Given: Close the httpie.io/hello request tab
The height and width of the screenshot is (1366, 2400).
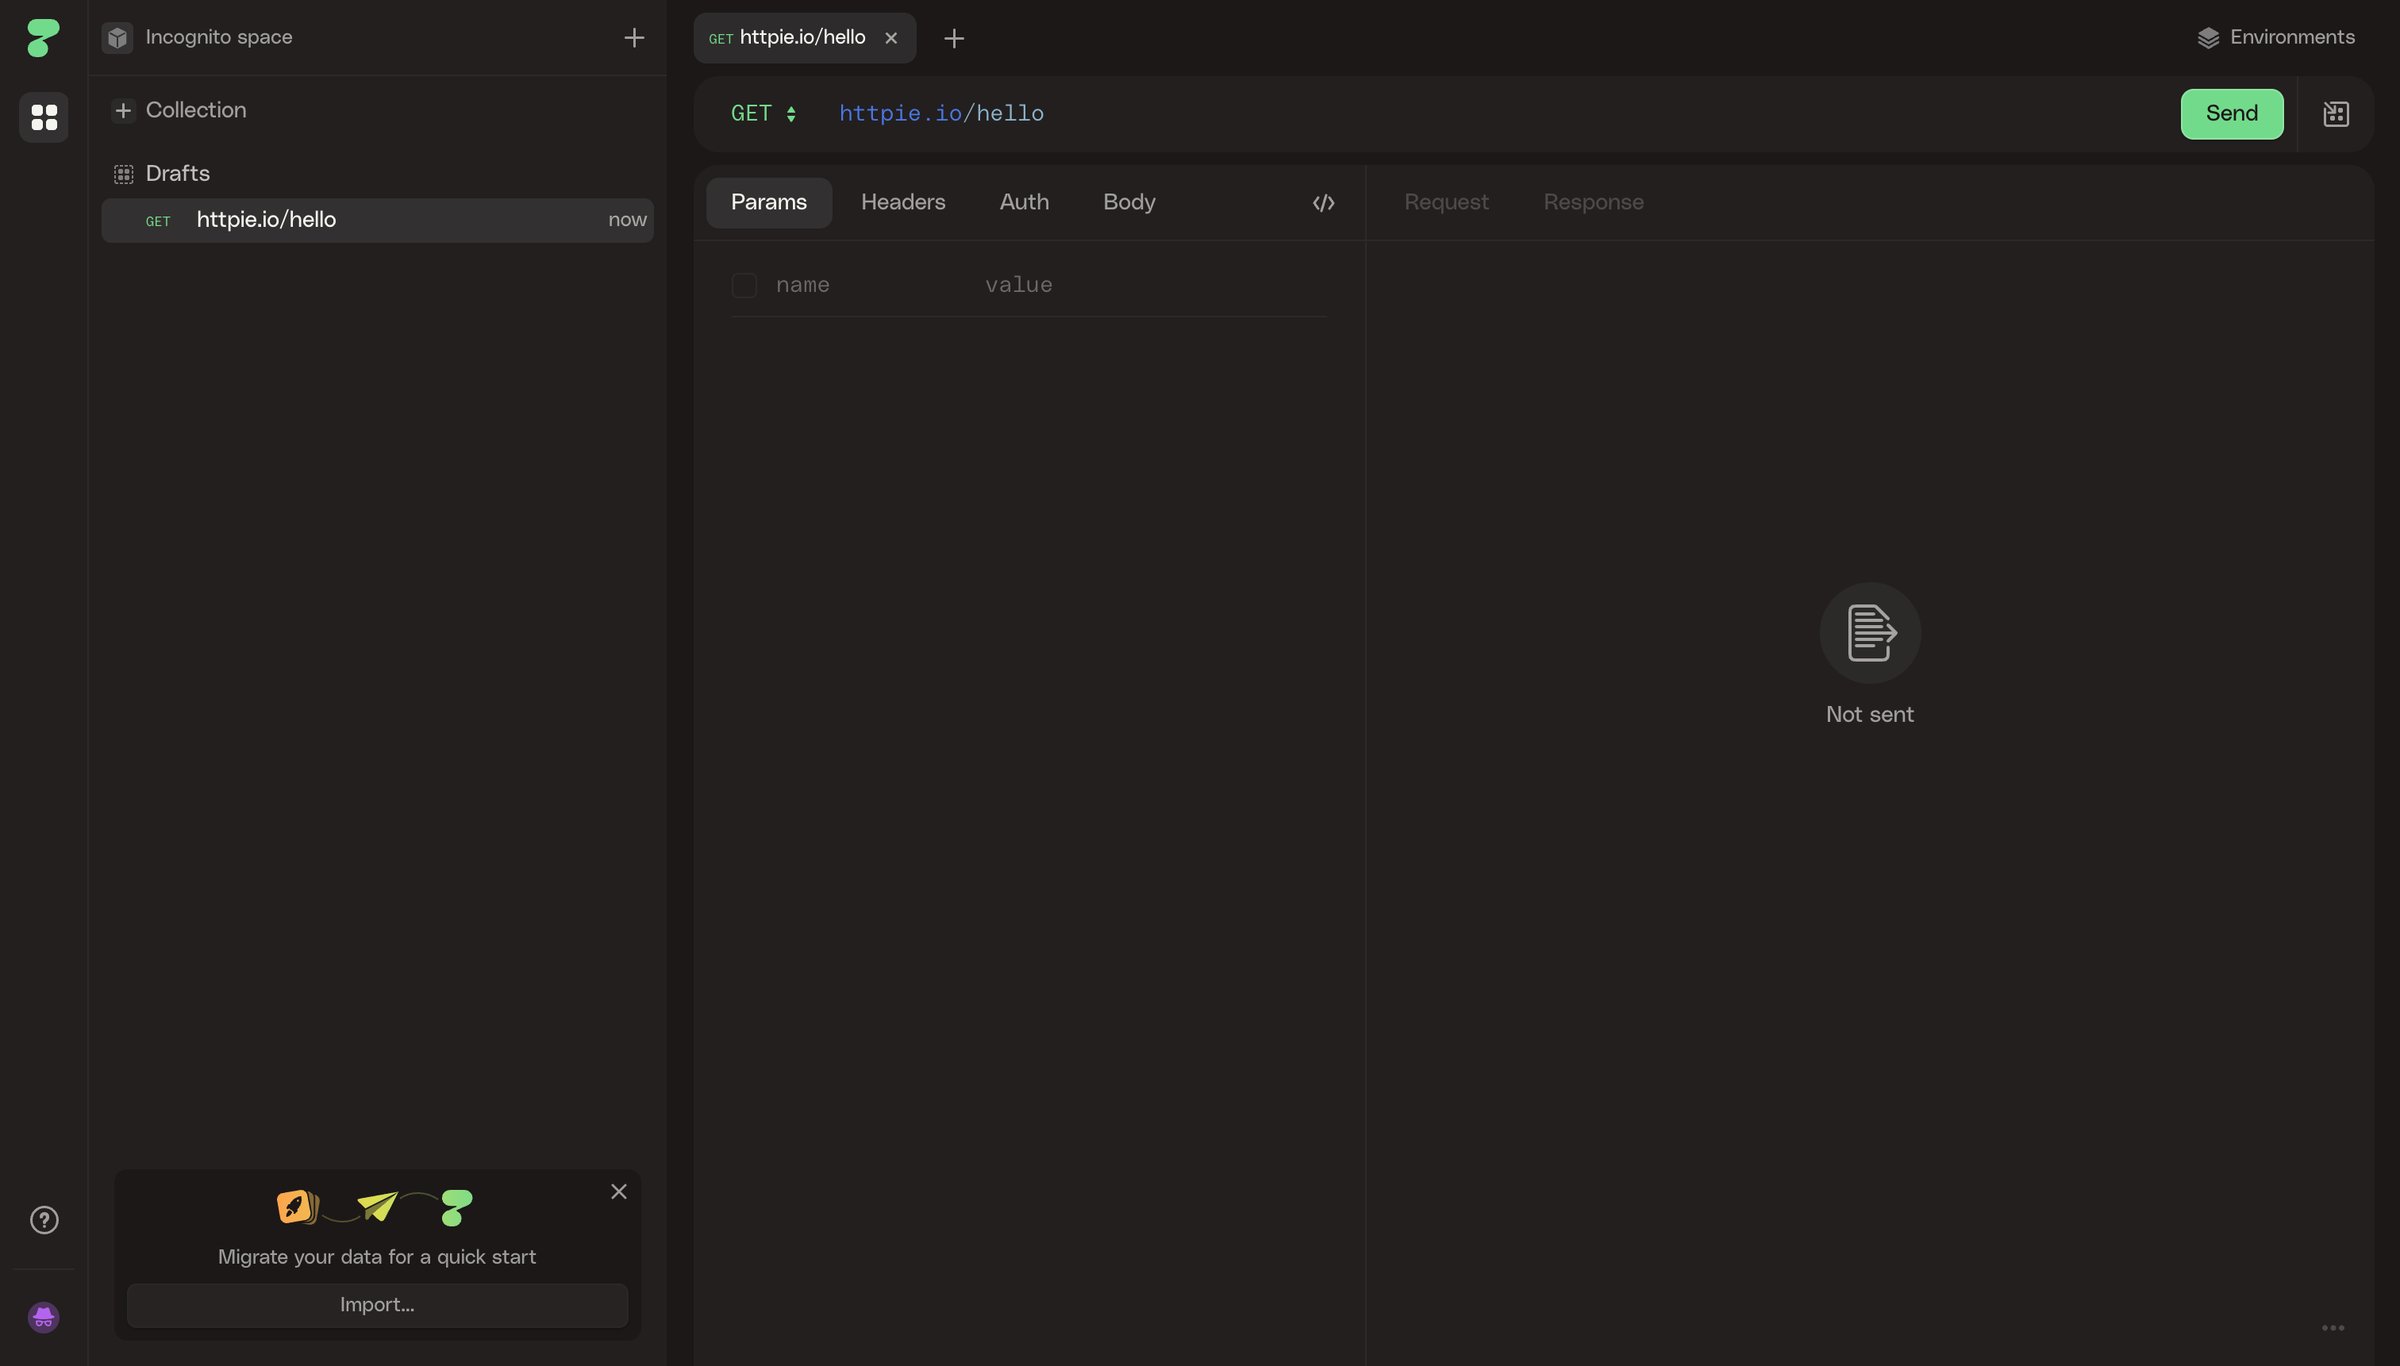Looking at the screenshot, I should 891,38.
